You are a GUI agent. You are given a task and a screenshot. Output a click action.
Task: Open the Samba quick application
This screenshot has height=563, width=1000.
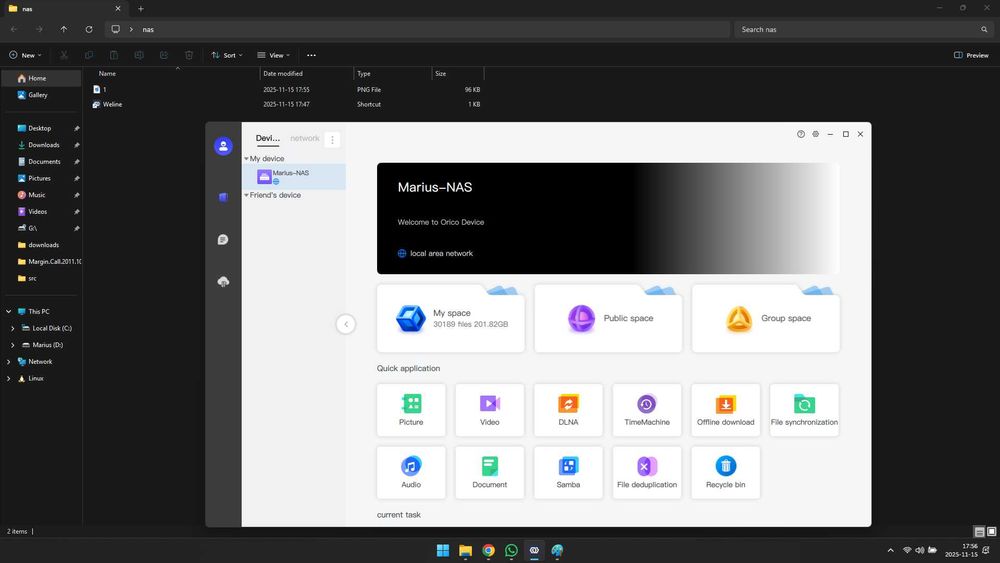[x=568, y=472]
